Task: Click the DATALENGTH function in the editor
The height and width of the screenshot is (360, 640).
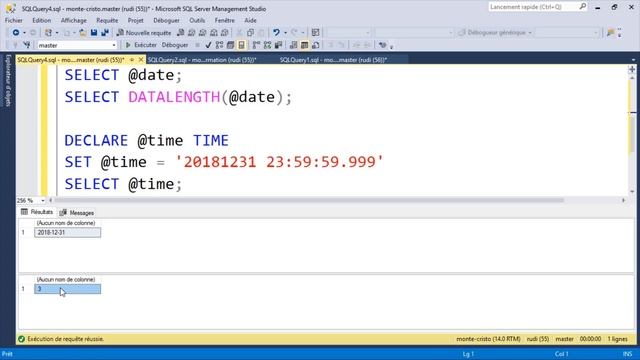Action: pyautogui.click(x=174, y=97)
